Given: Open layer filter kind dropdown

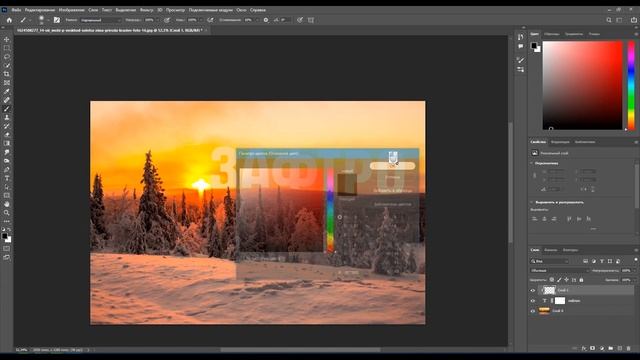Looking at the screenshot, I should point(549,261).
